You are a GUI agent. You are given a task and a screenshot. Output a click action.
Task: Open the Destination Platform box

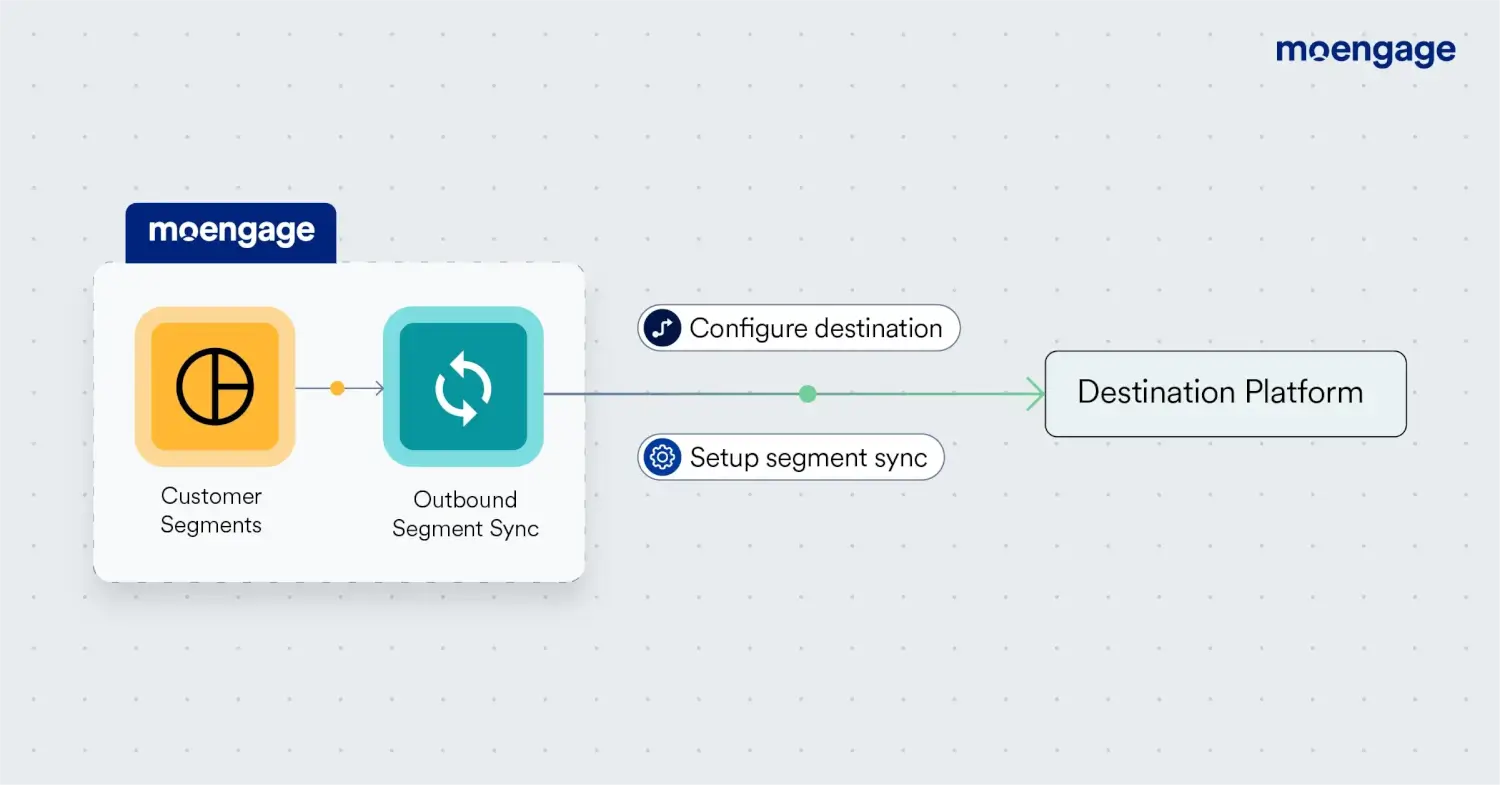(1226, 393)
